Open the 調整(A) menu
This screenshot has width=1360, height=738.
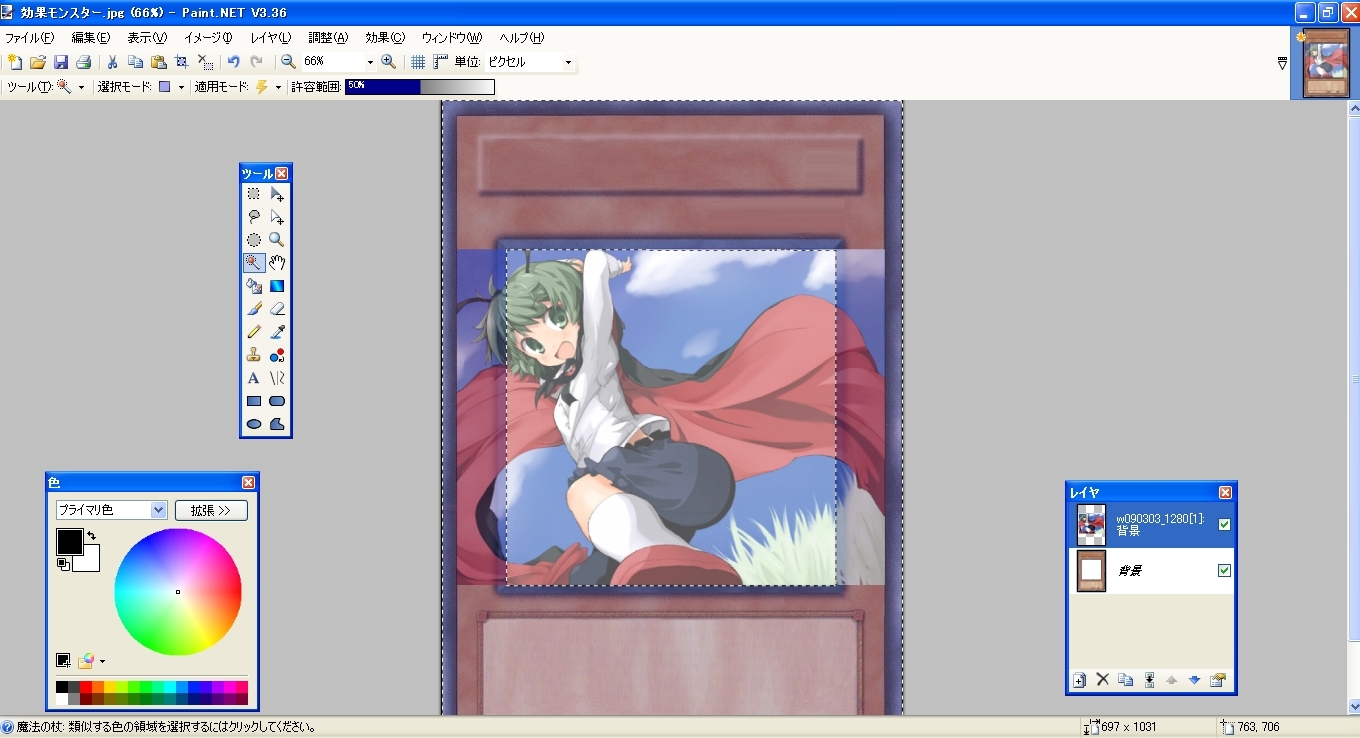328,37
